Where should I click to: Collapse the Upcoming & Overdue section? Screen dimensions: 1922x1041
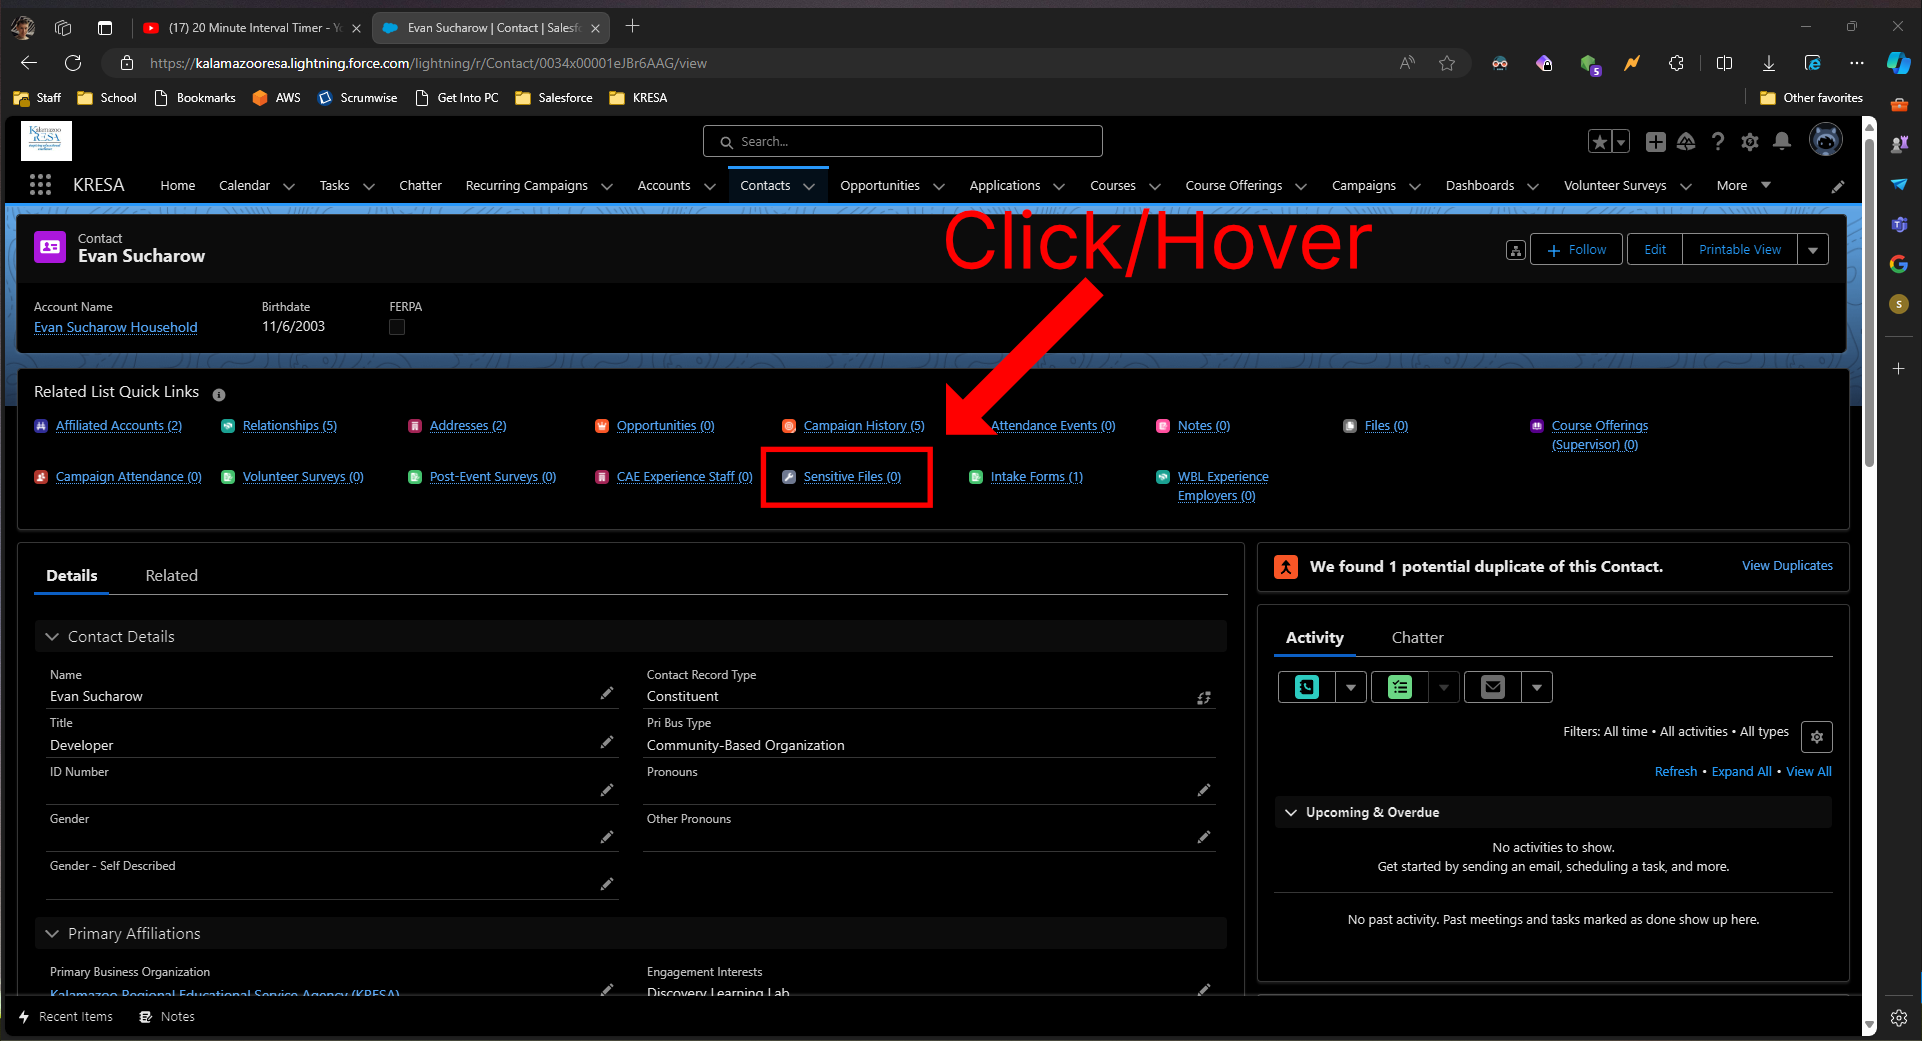(1291, 813)
